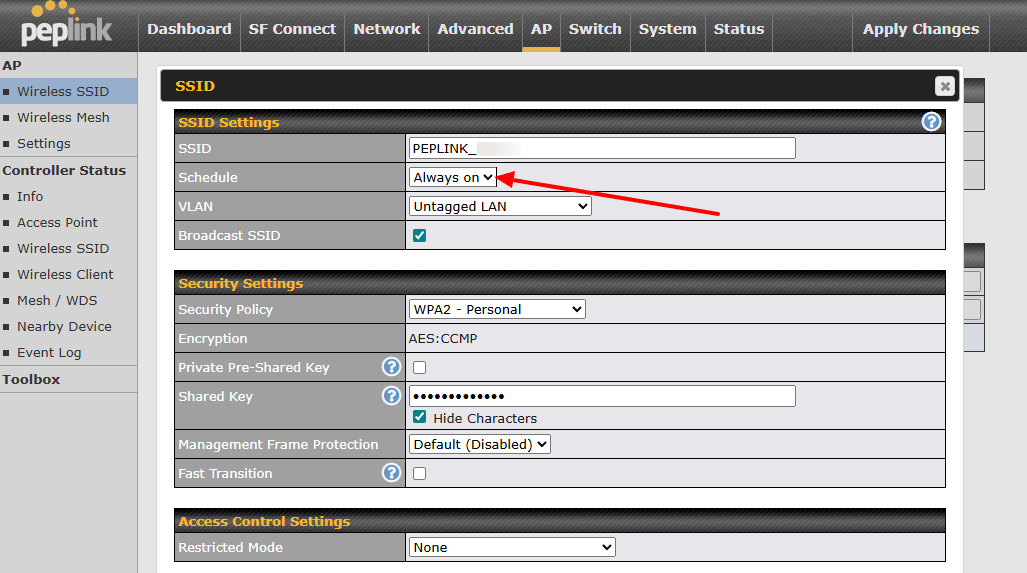Open the Advanced tab

coord(476,29)
